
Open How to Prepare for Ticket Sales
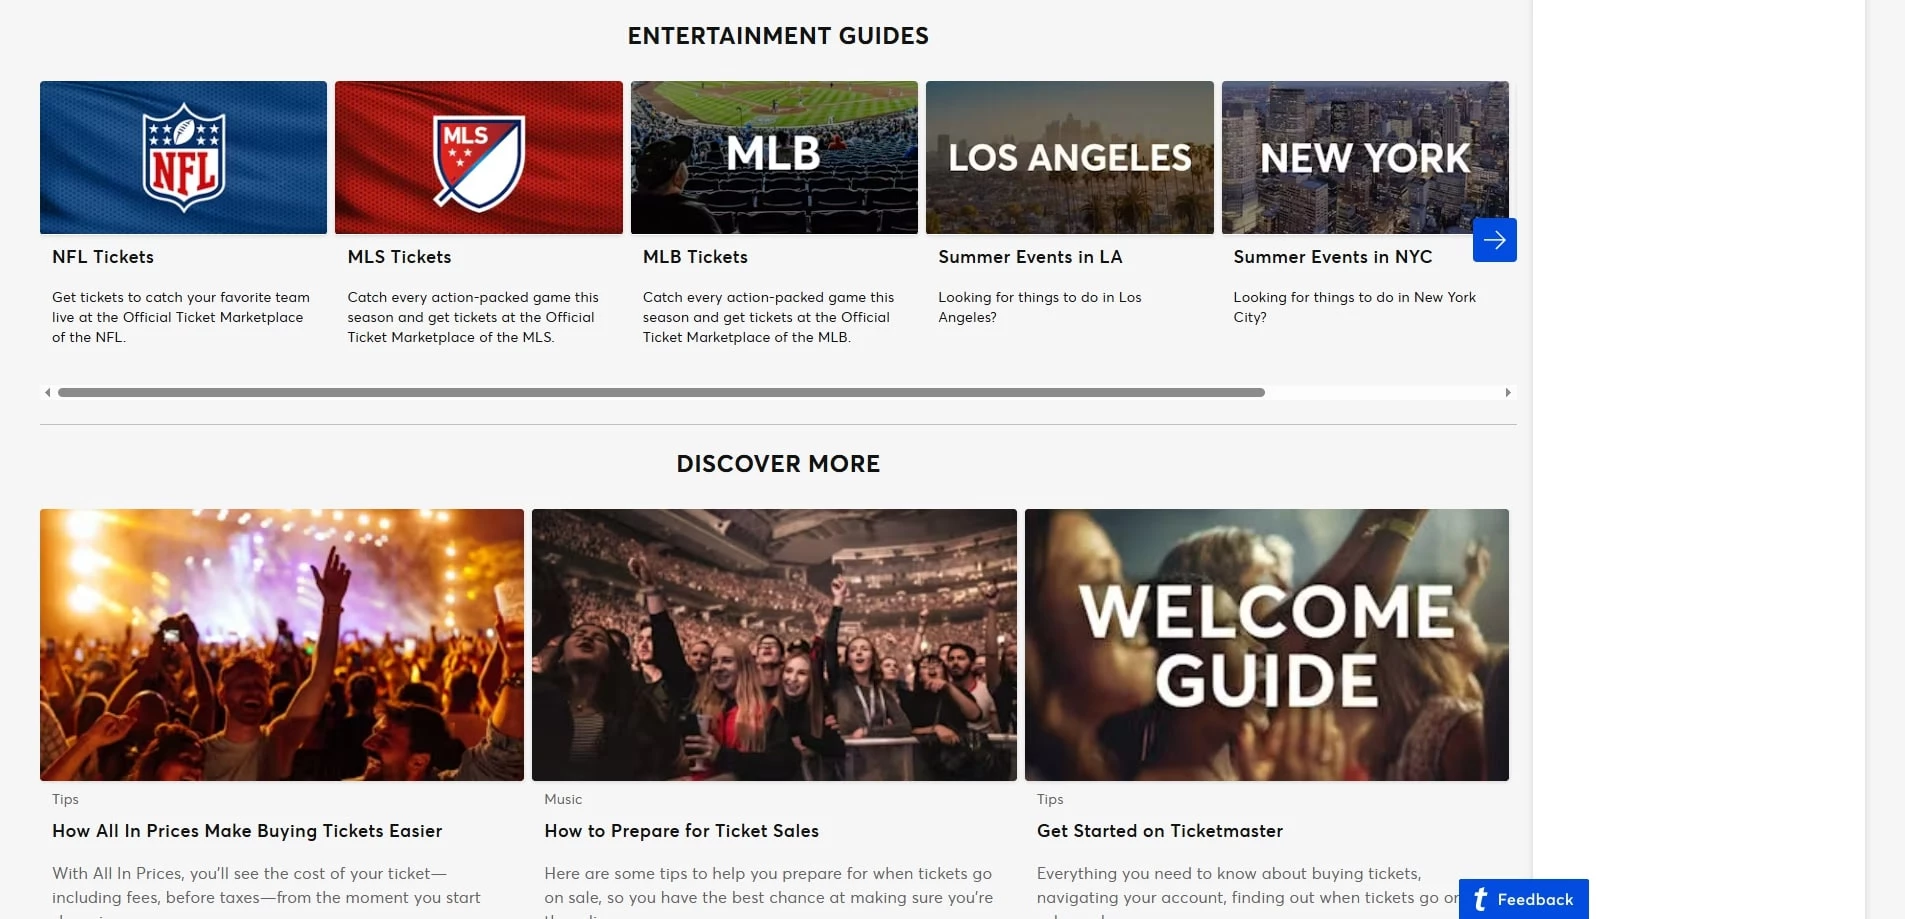(x=681, y=831)
